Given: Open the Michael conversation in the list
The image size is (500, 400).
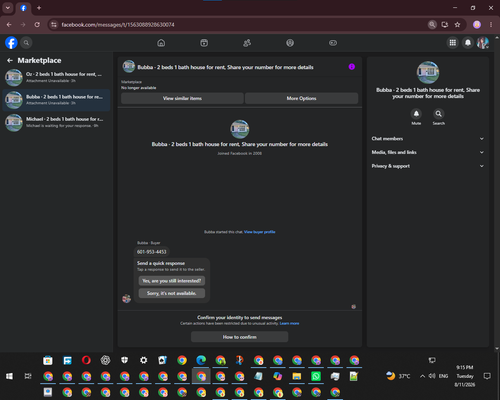Looking at the screenshot, I should [56, 122].
